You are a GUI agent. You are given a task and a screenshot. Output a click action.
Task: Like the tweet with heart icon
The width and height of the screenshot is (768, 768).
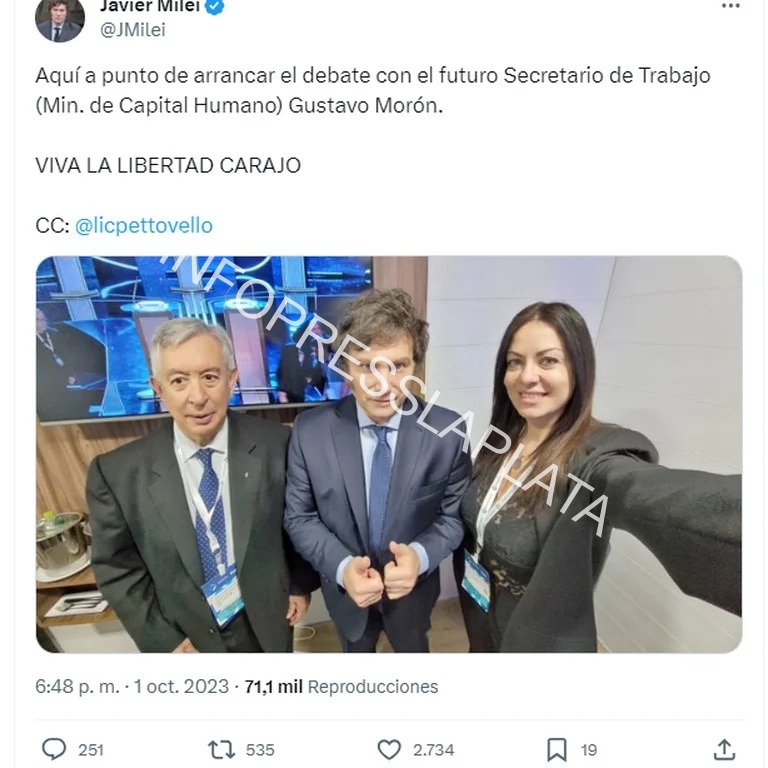389,749
